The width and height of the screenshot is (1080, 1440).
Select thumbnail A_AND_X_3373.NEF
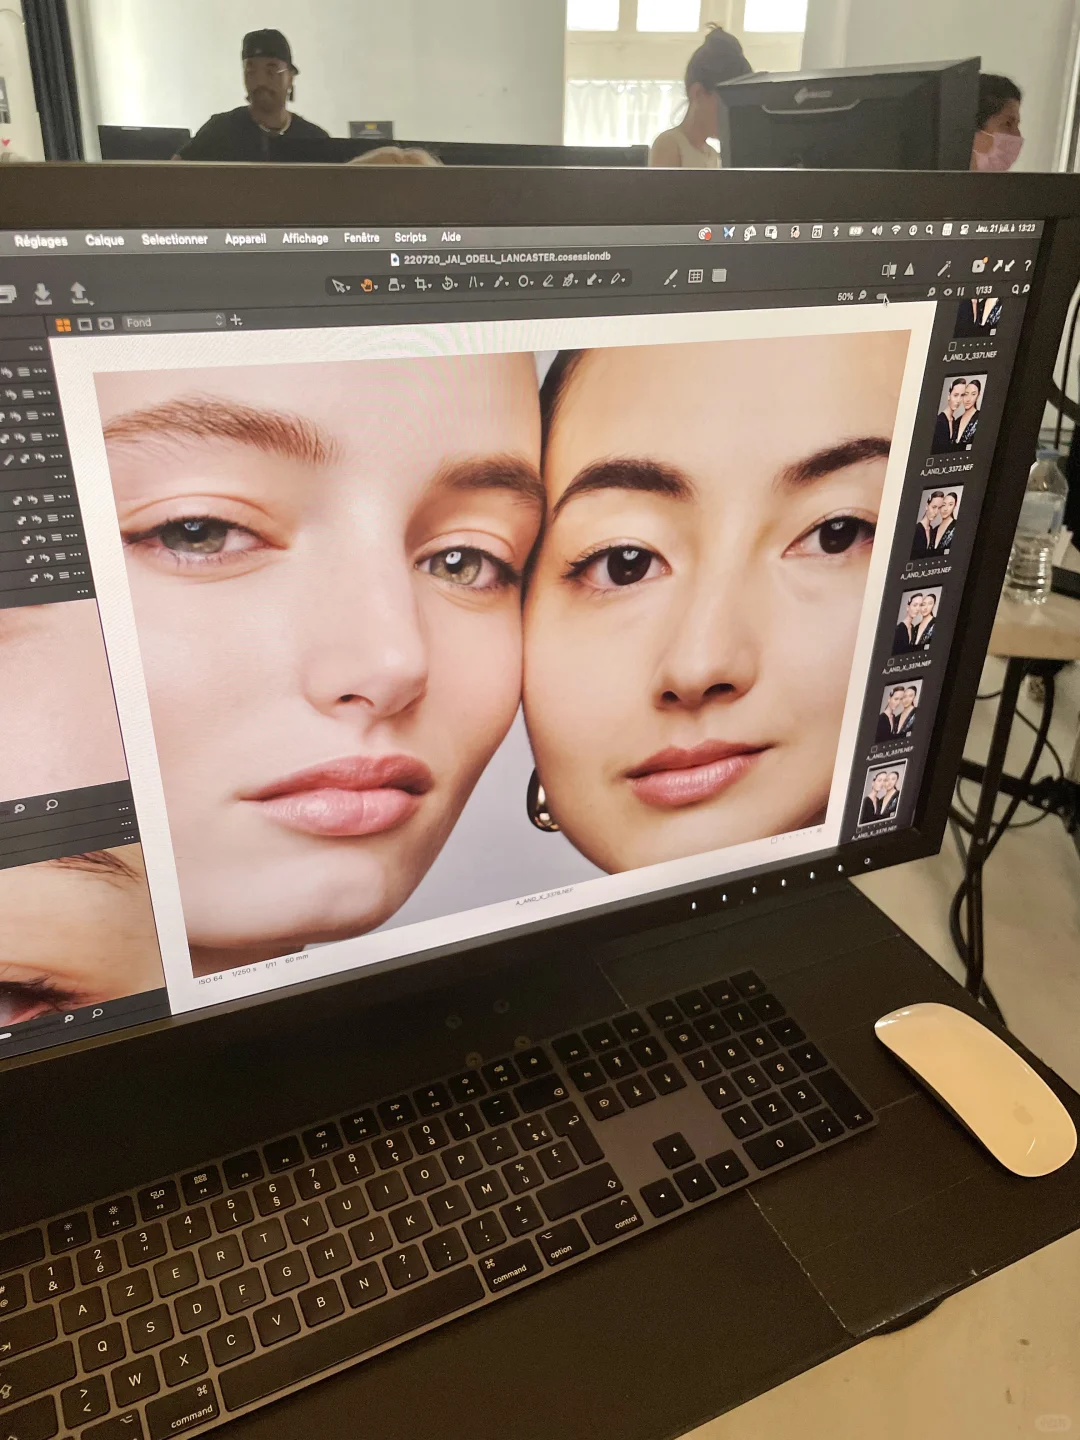937,522
